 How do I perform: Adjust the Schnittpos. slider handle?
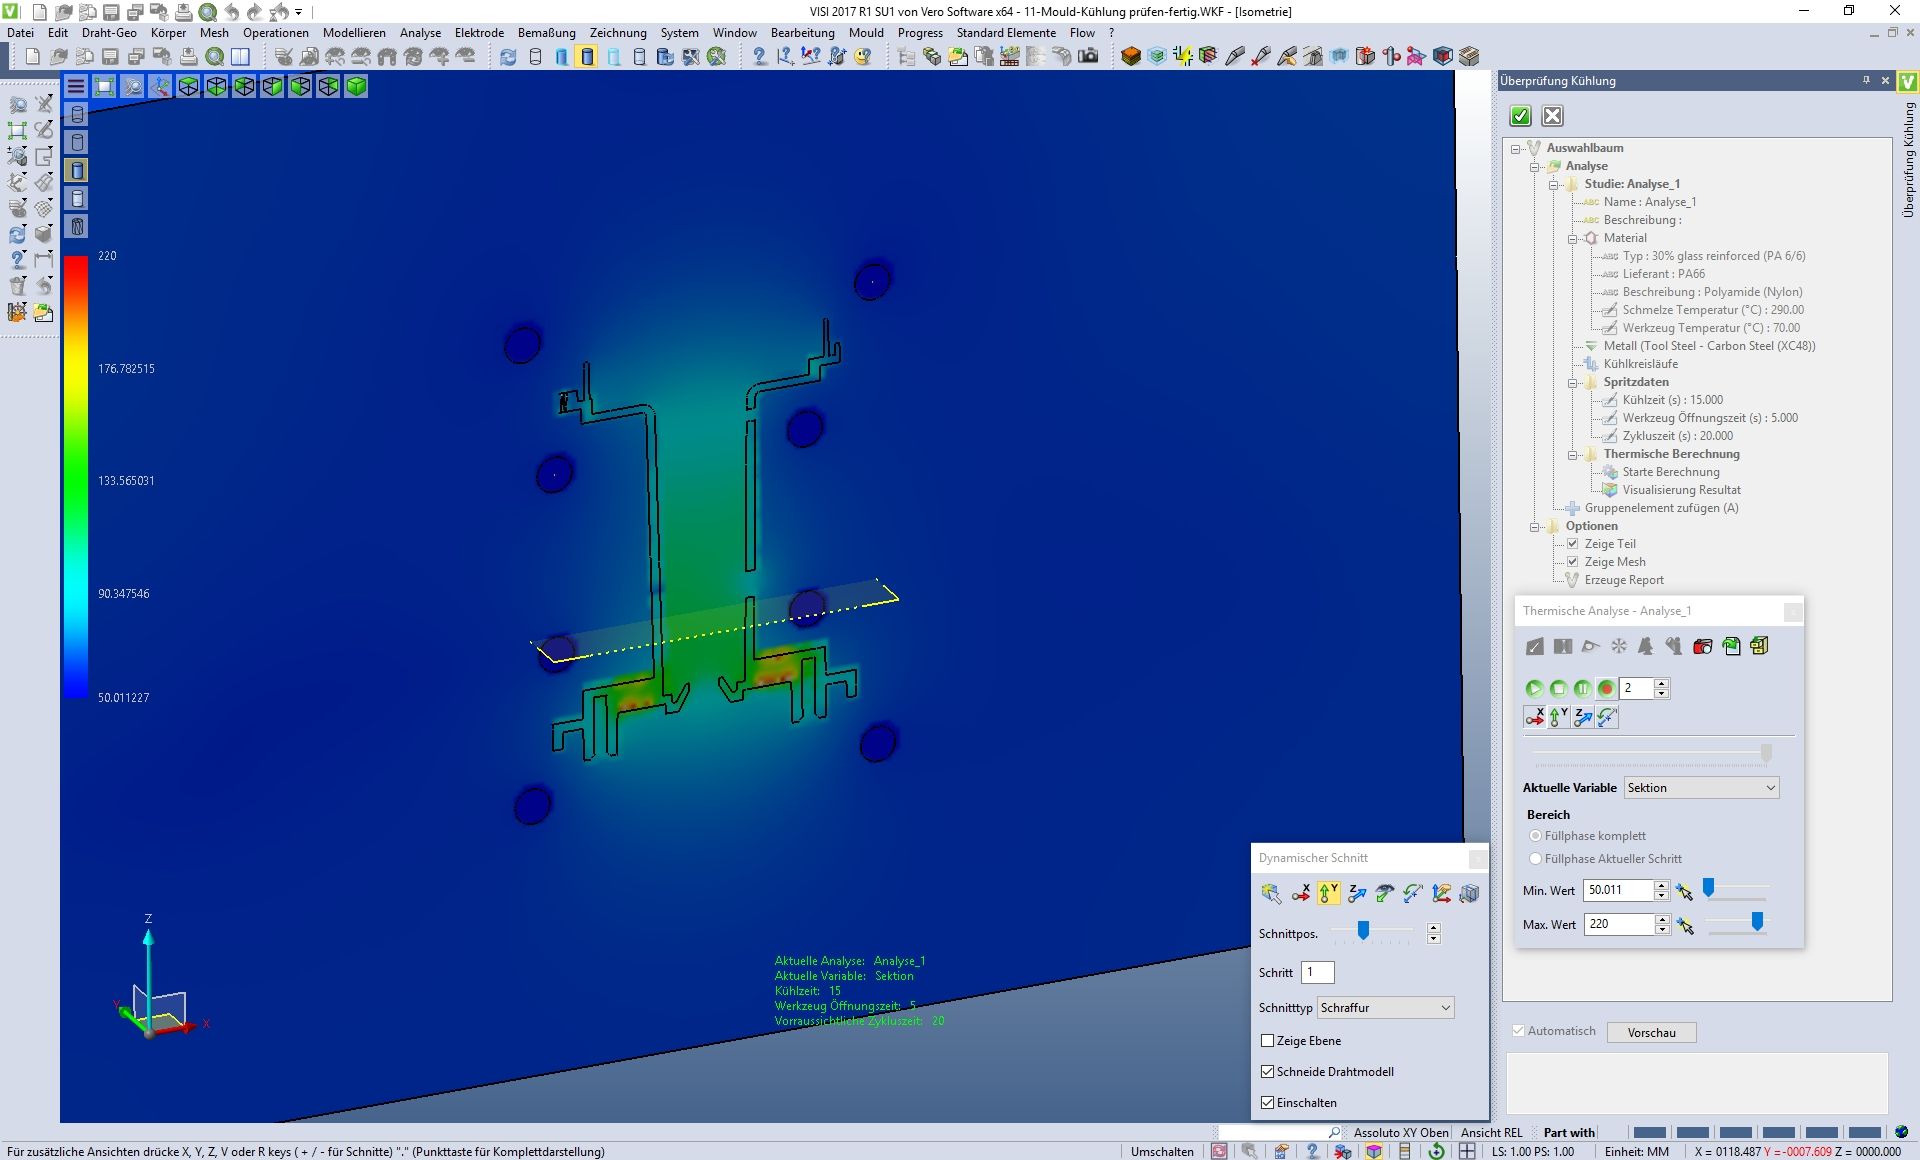tap(1363, 931)
